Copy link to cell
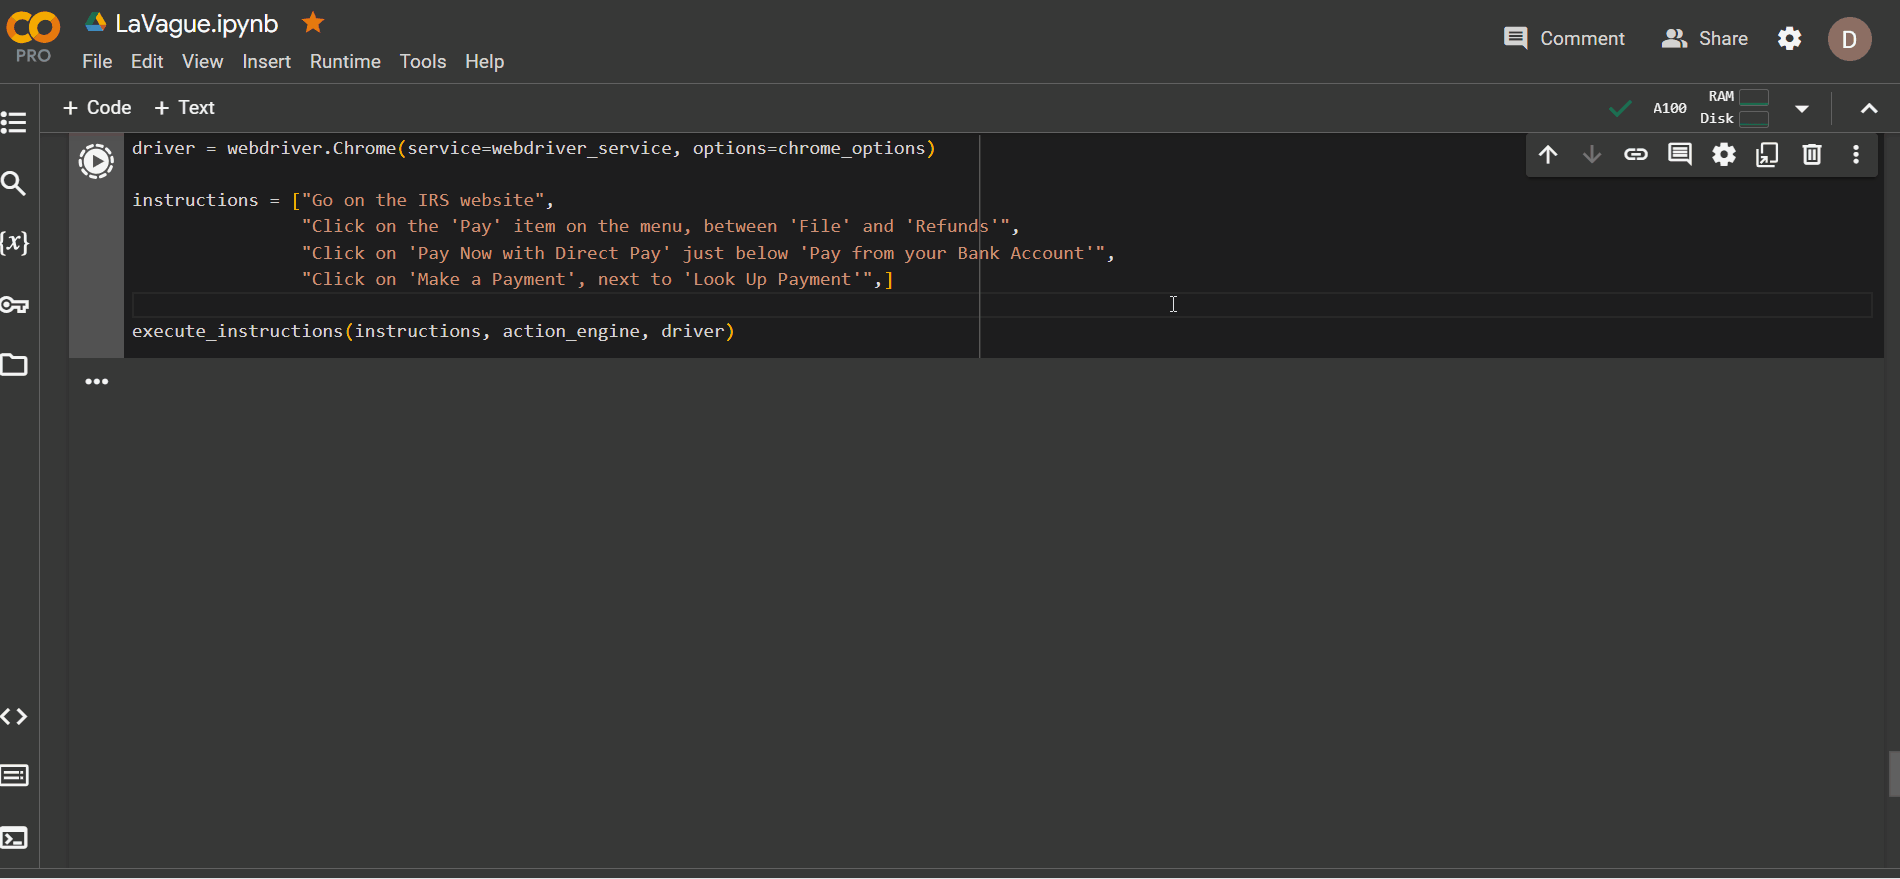 tap(1636, 154)
